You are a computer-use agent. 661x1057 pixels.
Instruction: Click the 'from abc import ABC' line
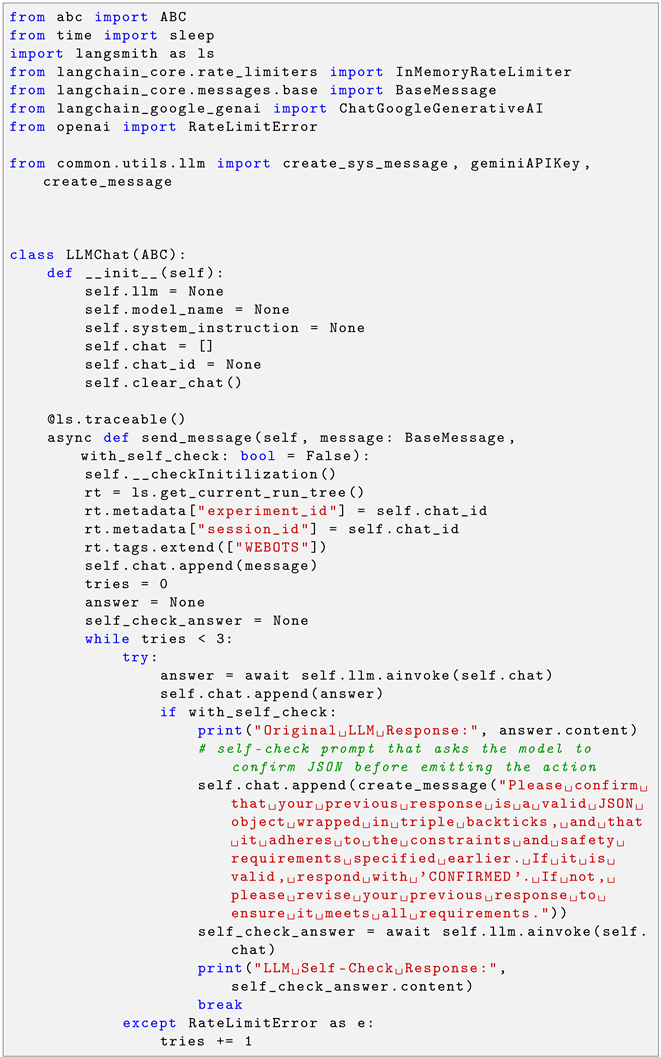[x=98, y=17]
